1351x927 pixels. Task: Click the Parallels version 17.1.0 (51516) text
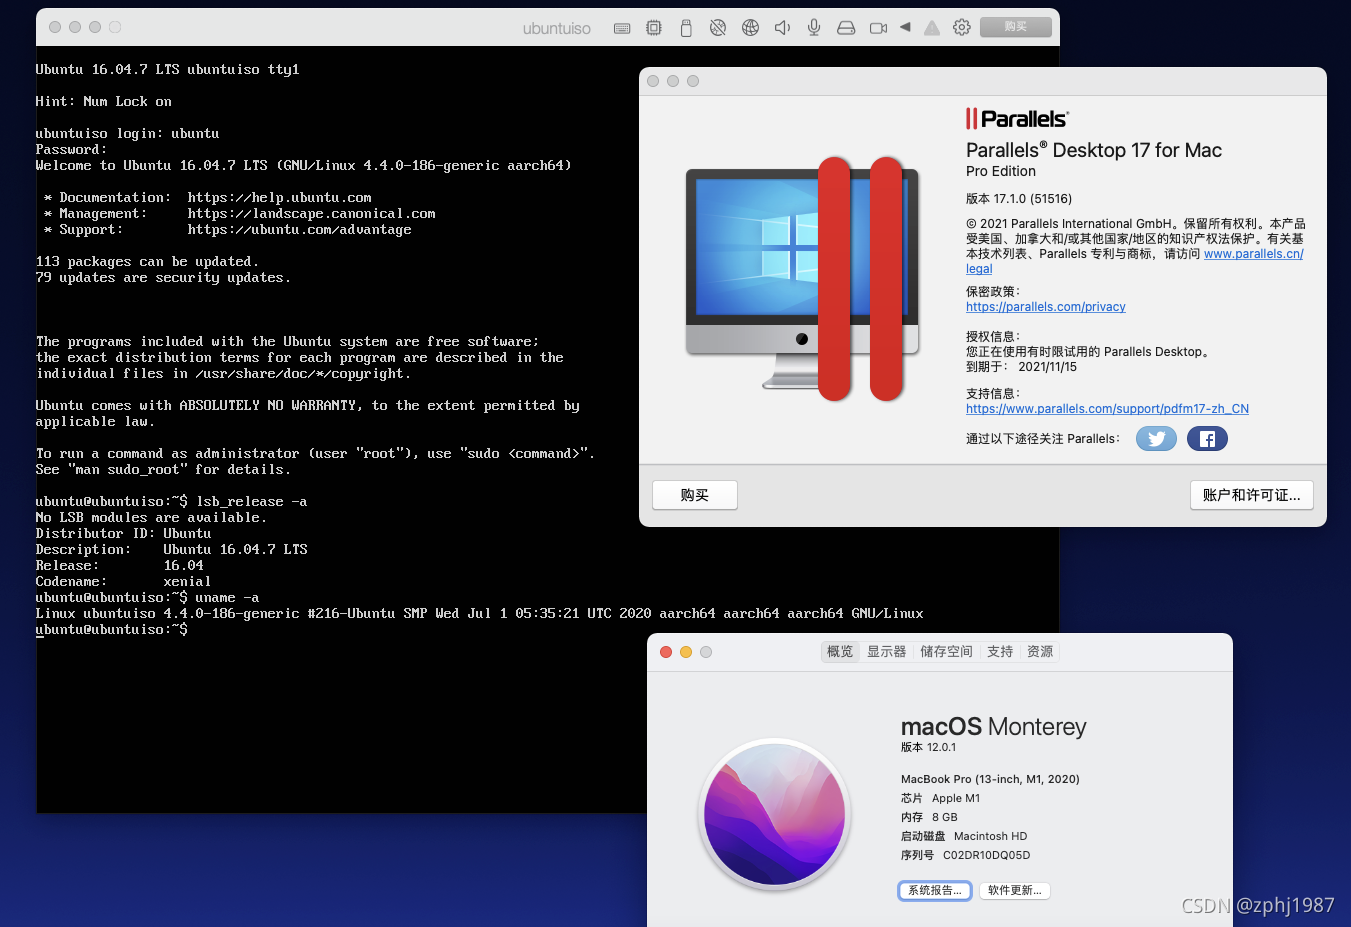tap(1019, 199)
